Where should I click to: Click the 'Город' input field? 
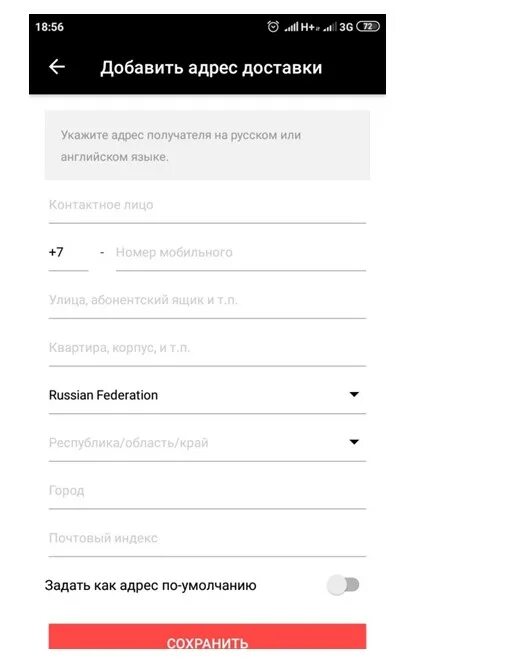(207, 491)
